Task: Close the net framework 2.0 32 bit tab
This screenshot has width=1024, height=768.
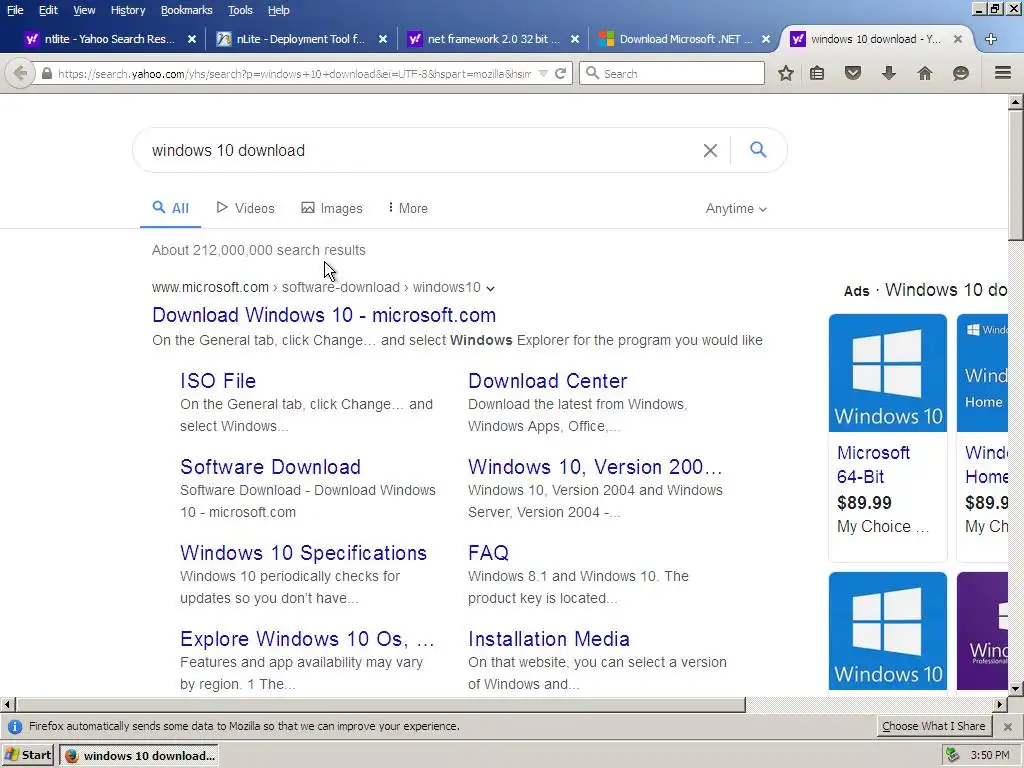Action: (x=575, y=39)
